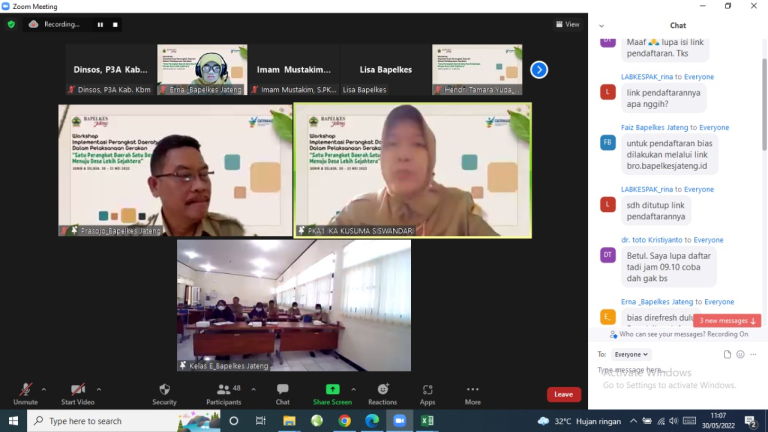Open Excel from taskbar

[427, 421]
